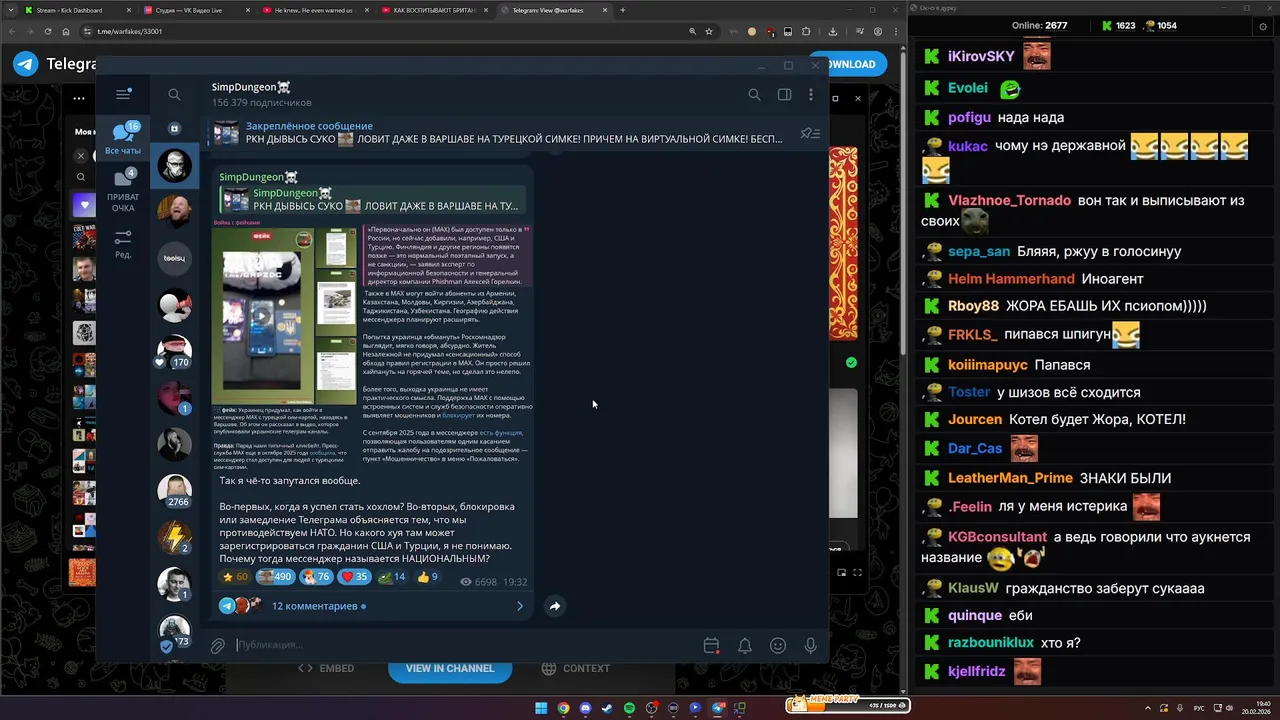Click the 'VIEW IN CHANNEL' button
Screen dimensions: 1280x720
(449, 668)
